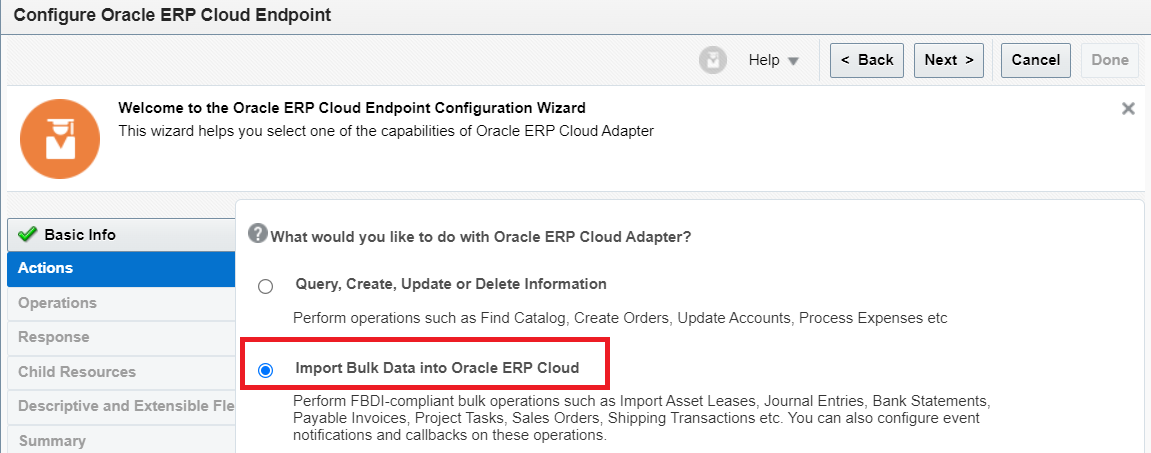
Task: Open the Actions step
Action: [x=121, y=269]
